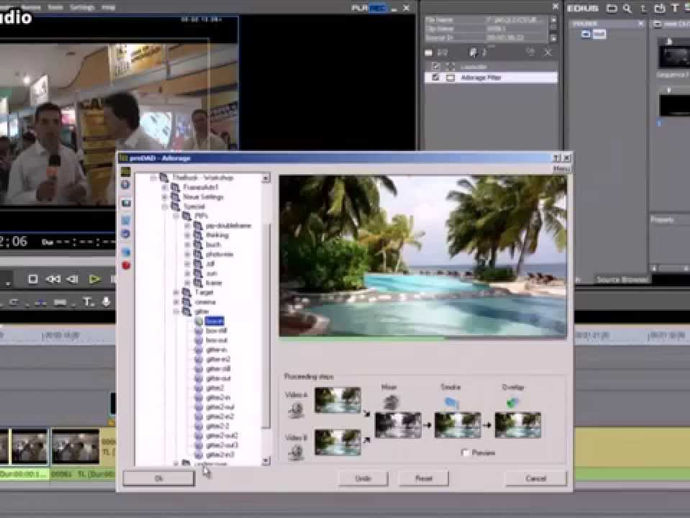
Task: Expand the thinking folder
Action: tap(187, 235)
